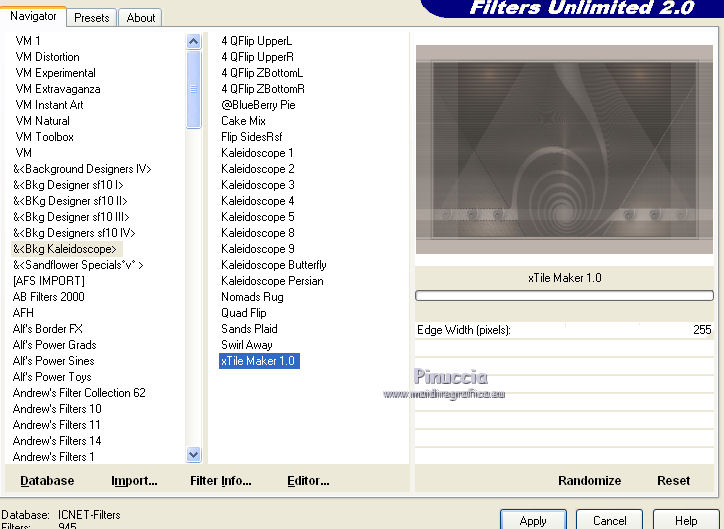Choose the 4 QFlip ZBottomR filter
The width and height of the screenshot is (724, 529).
(263, 89)
